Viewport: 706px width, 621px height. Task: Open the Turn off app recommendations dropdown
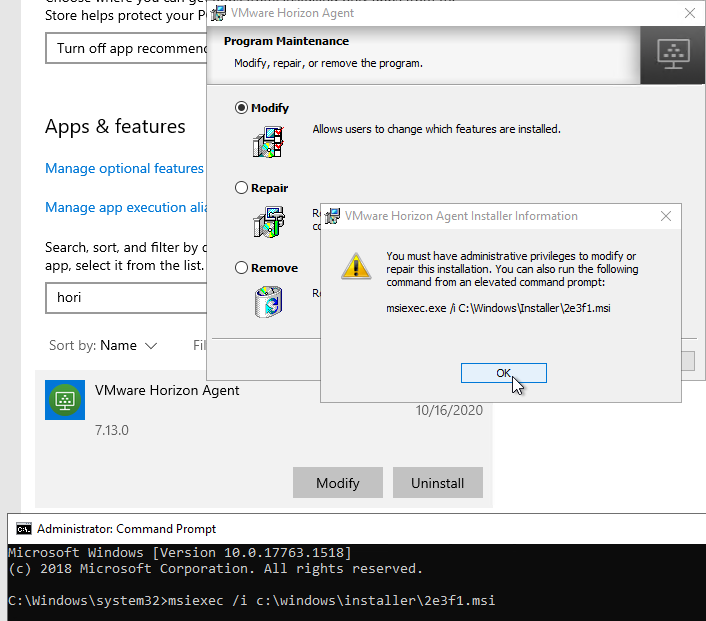pyautogui.click(x=126, y=48)
